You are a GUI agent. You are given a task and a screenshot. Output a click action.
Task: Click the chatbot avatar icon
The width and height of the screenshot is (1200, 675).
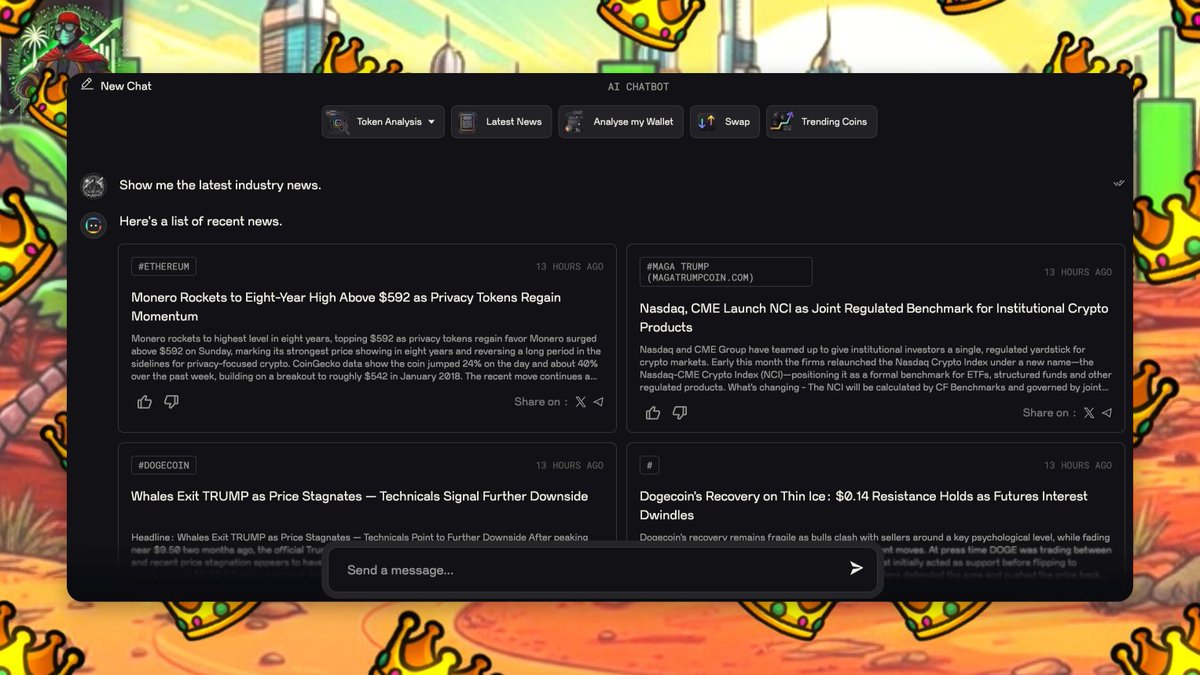(93, 225)
